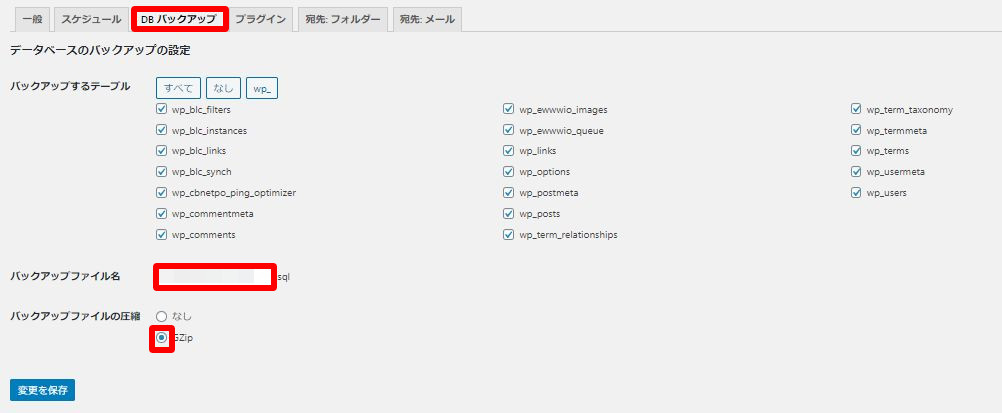Viewport: 1002px width, 413px height.
Task: Toggle the wp_ewwwio_images checkbox
Action: click(x=509, y=109)
